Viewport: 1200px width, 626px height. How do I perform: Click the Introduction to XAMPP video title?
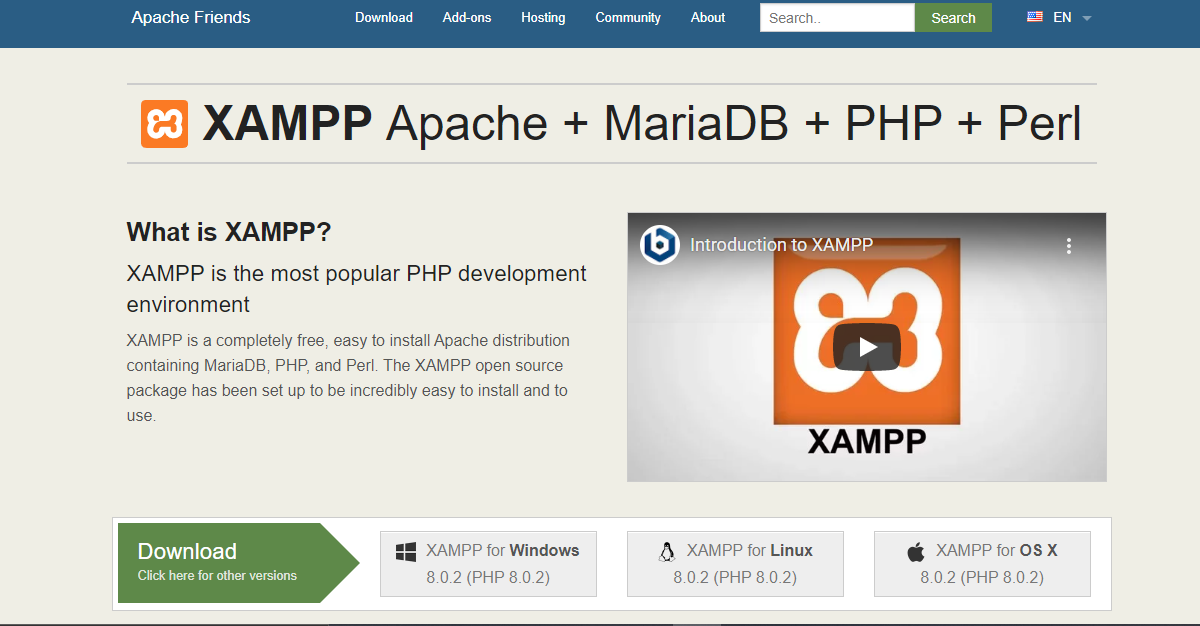(x=781, y=245)
